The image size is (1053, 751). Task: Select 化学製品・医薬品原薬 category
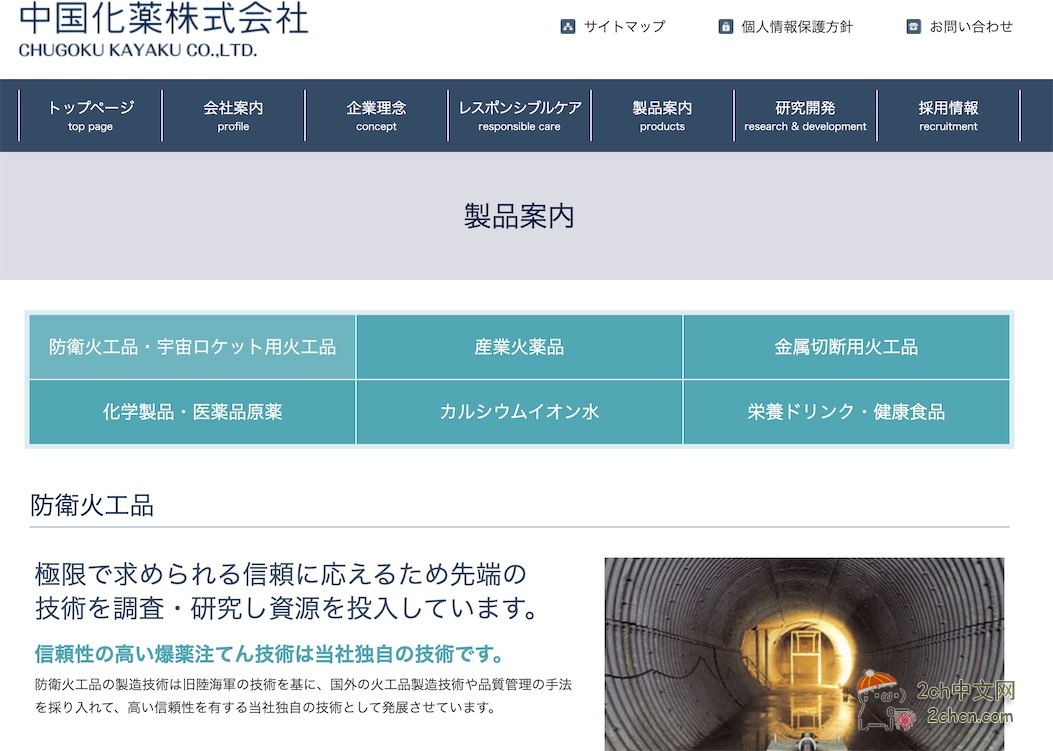[x=192, y=411]
